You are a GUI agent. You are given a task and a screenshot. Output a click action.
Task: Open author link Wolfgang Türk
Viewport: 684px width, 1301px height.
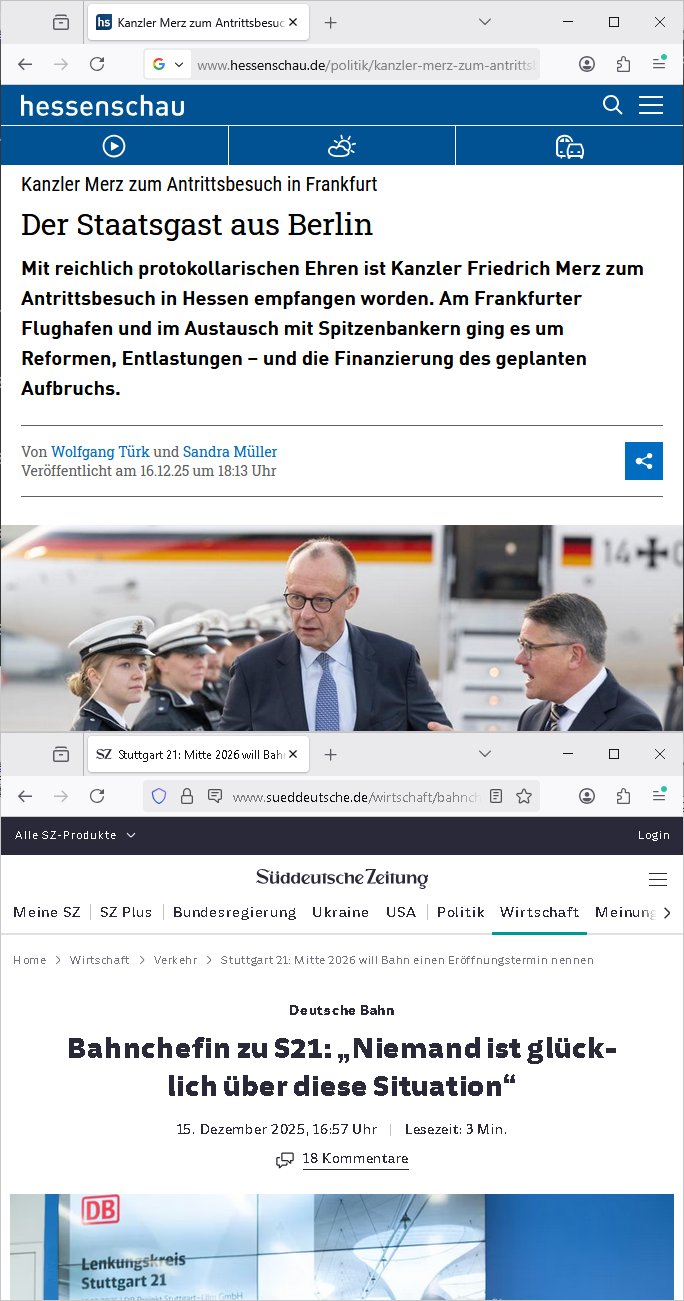[x=100, y=452]
